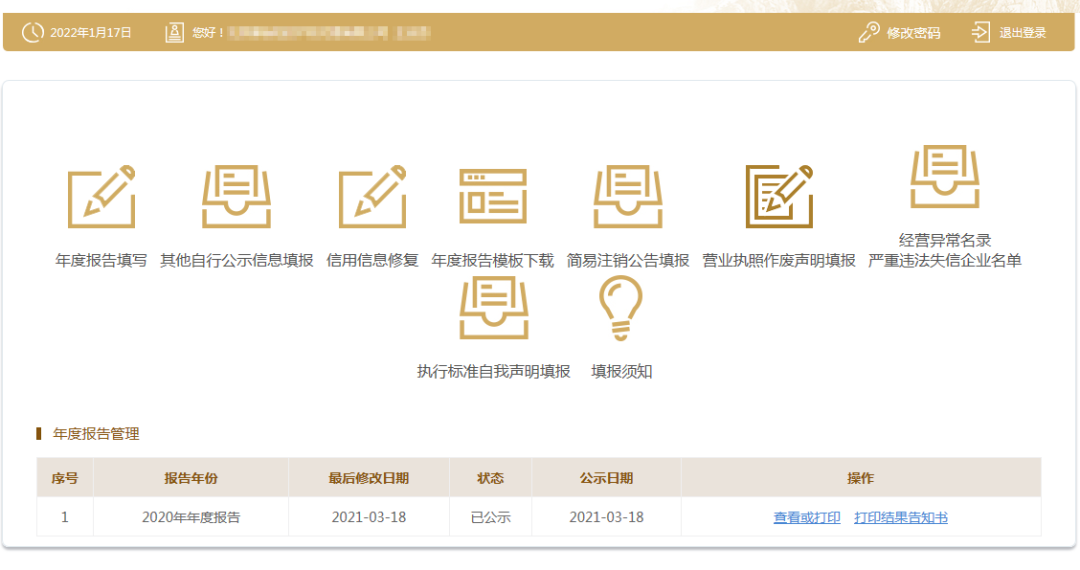
Task: Click the clock icon beside the date
Action: (x=33, y=33)
